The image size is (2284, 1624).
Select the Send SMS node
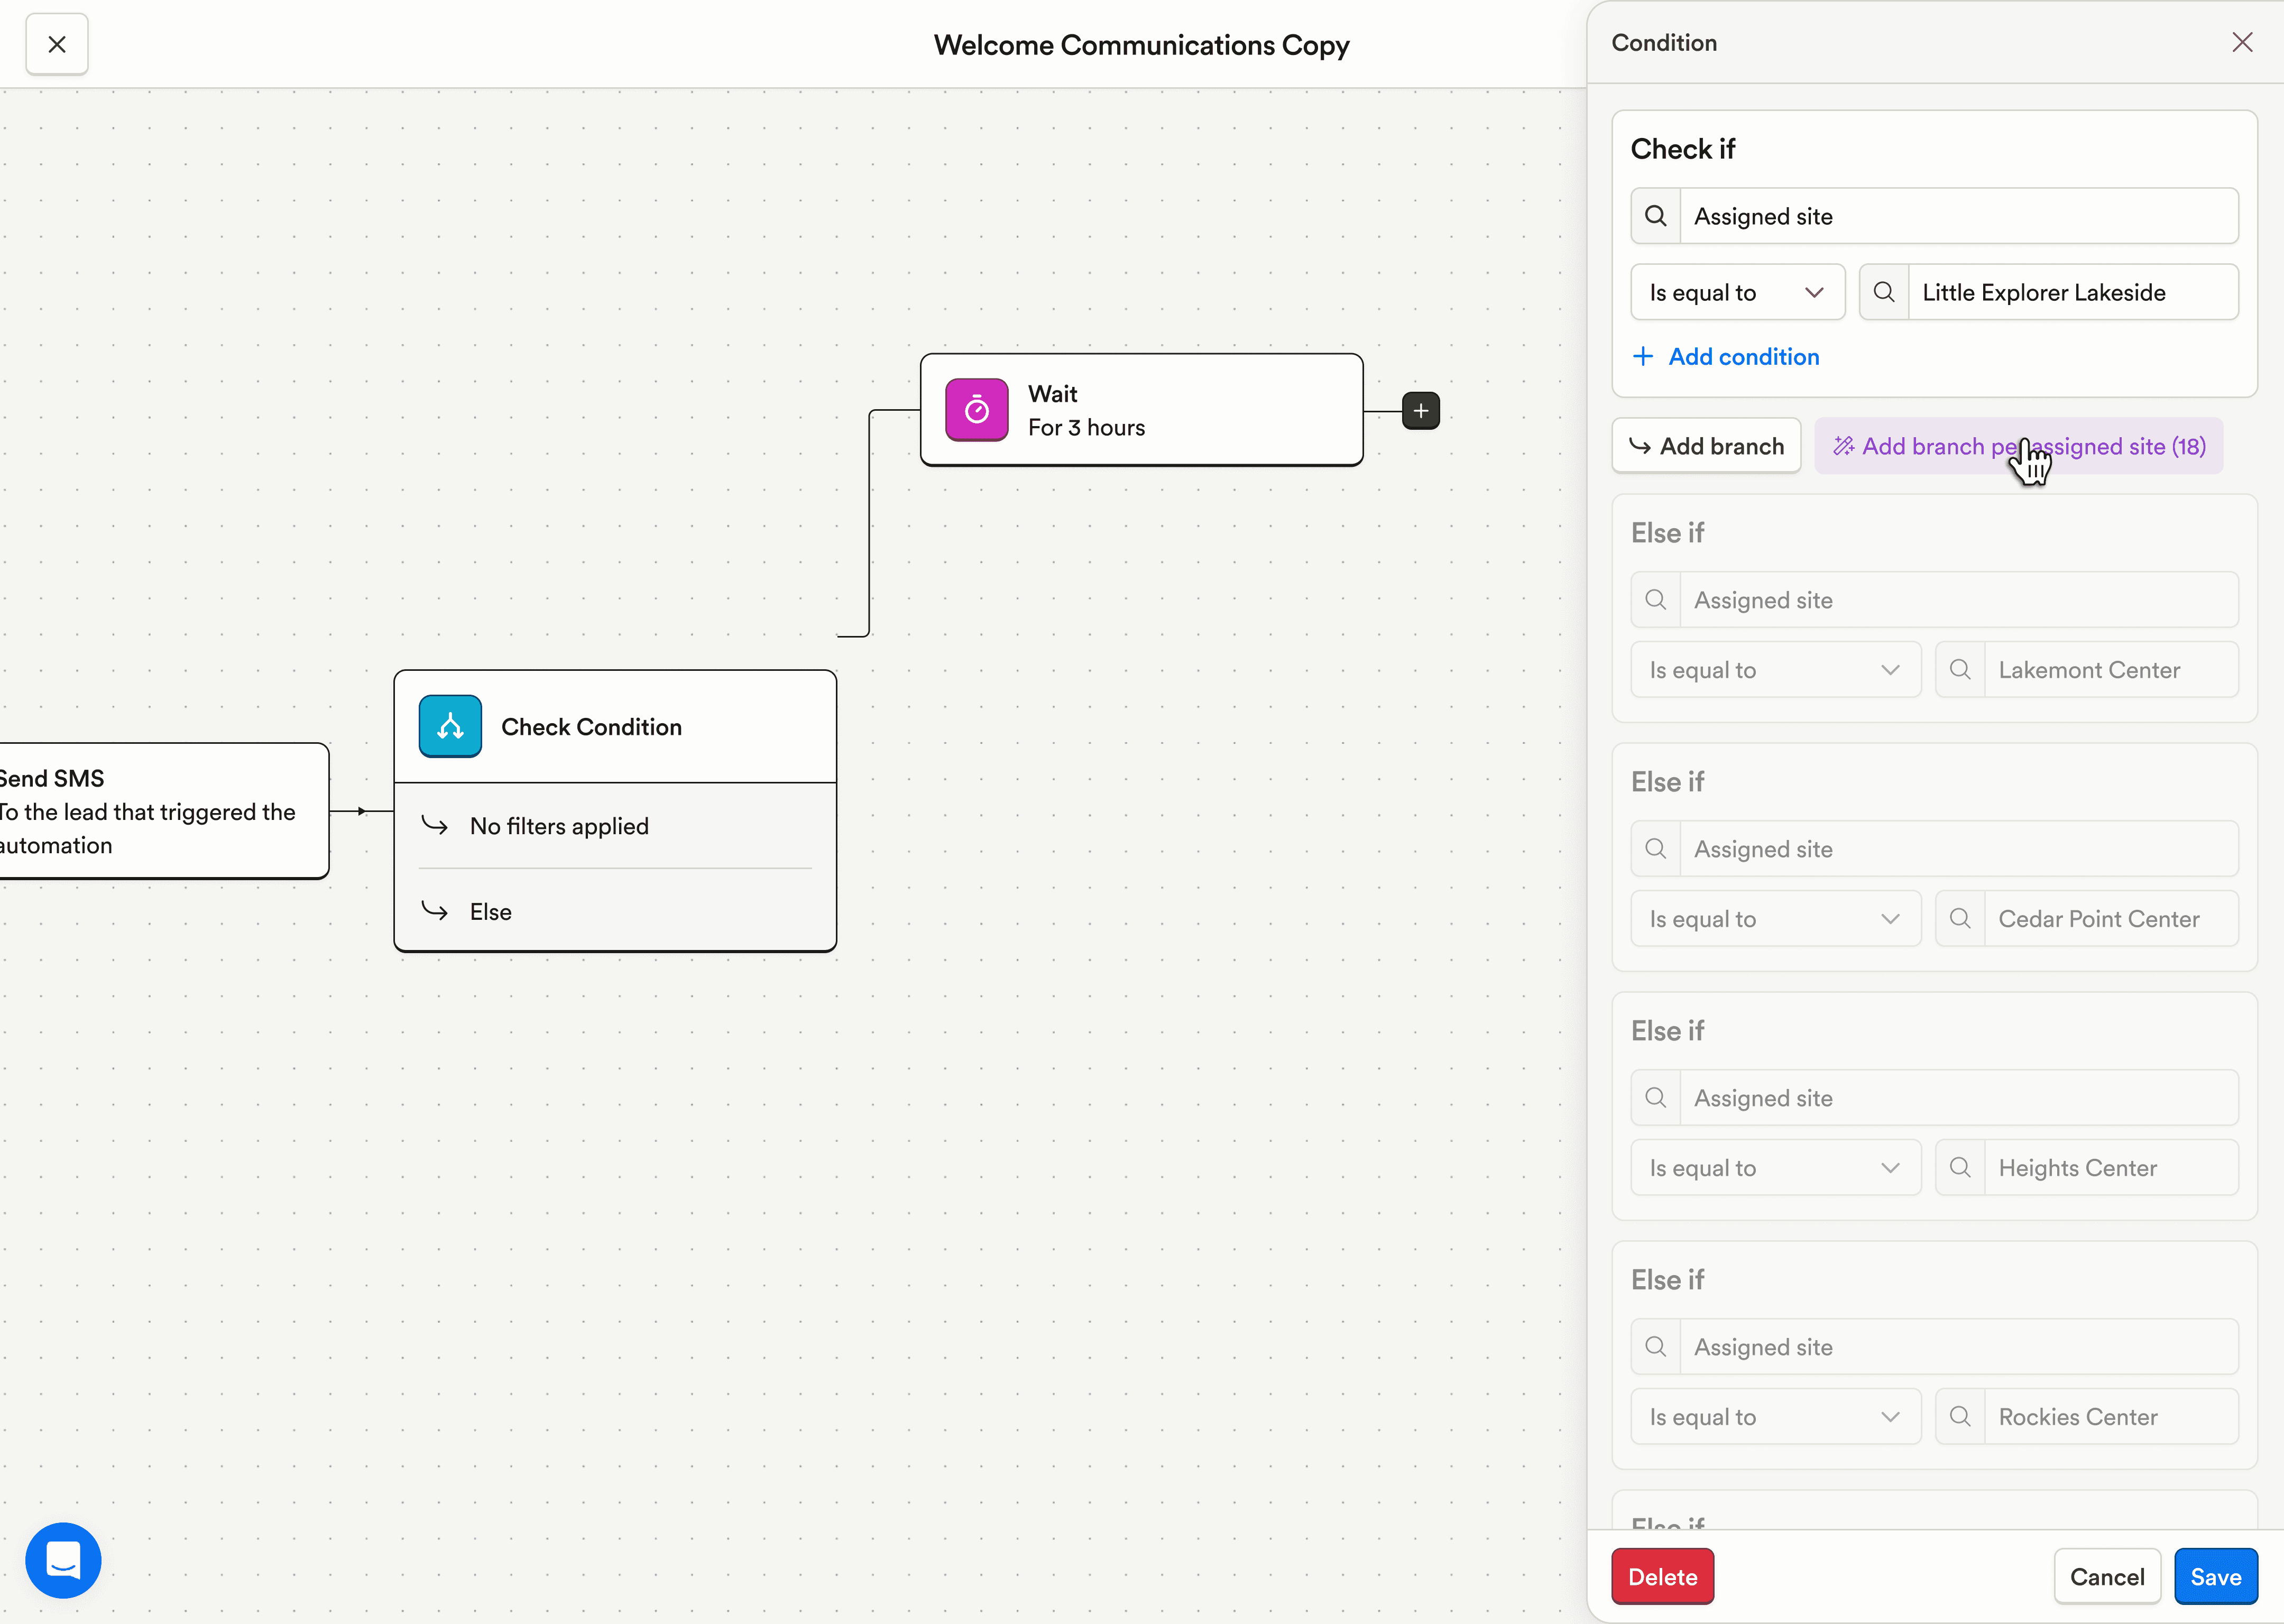pyautogui.click(x=164, y=811)
